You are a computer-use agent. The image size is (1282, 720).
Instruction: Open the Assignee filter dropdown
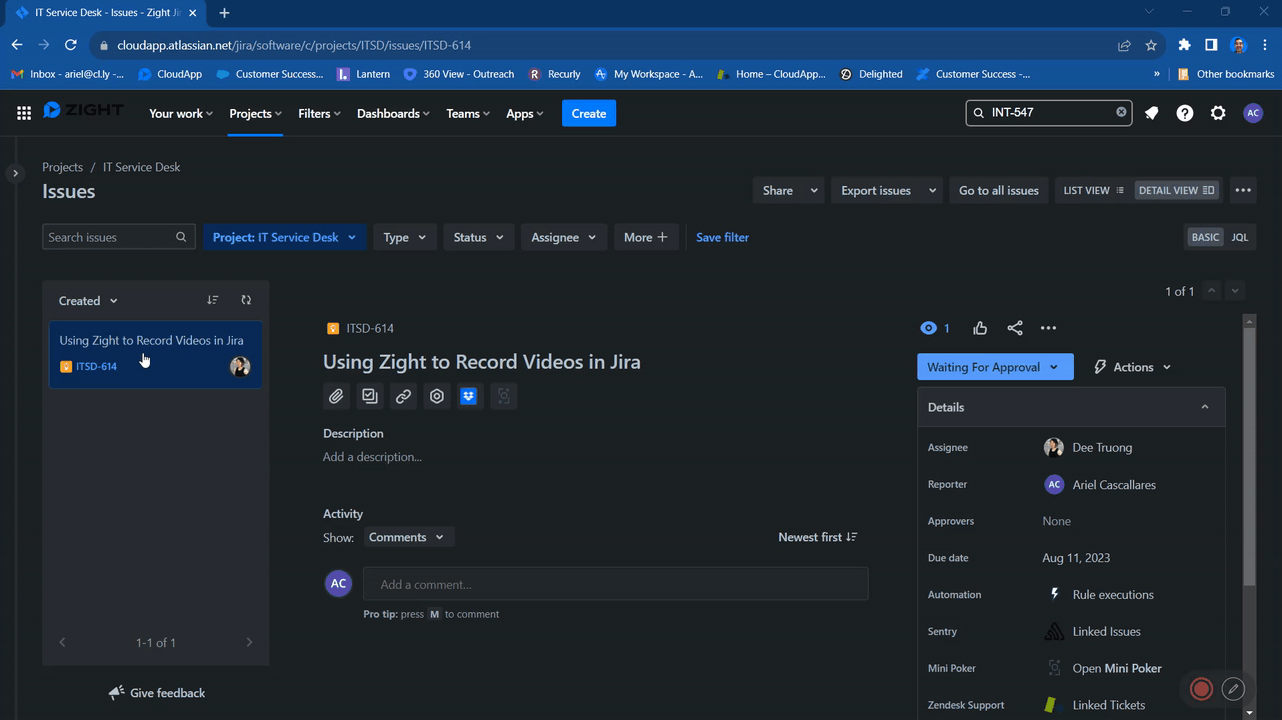[564, 237]
